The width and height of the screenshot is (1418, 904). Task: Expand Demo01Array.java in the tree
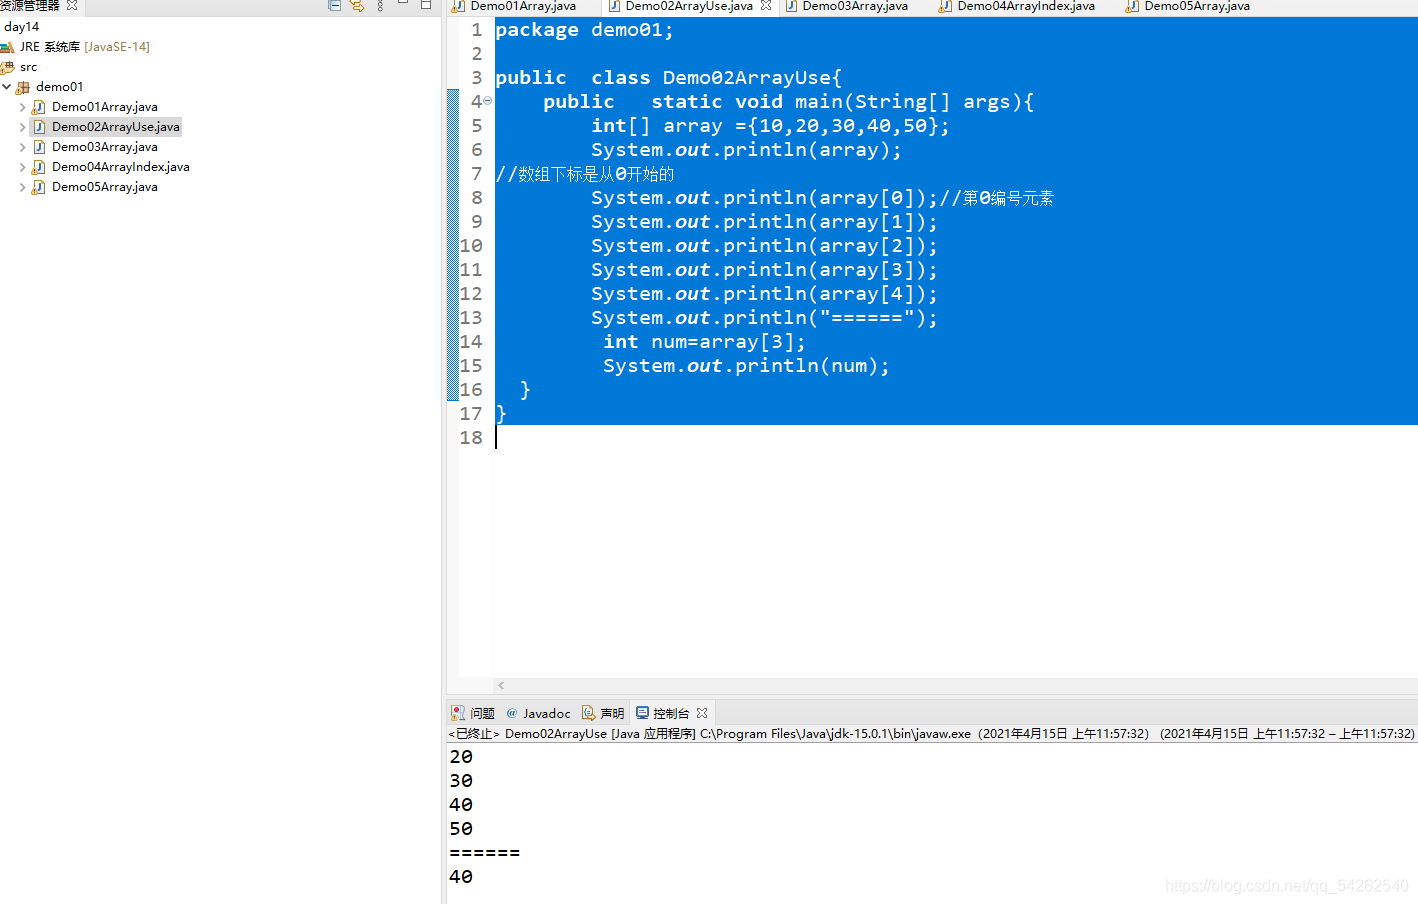[x=23, y=107]
